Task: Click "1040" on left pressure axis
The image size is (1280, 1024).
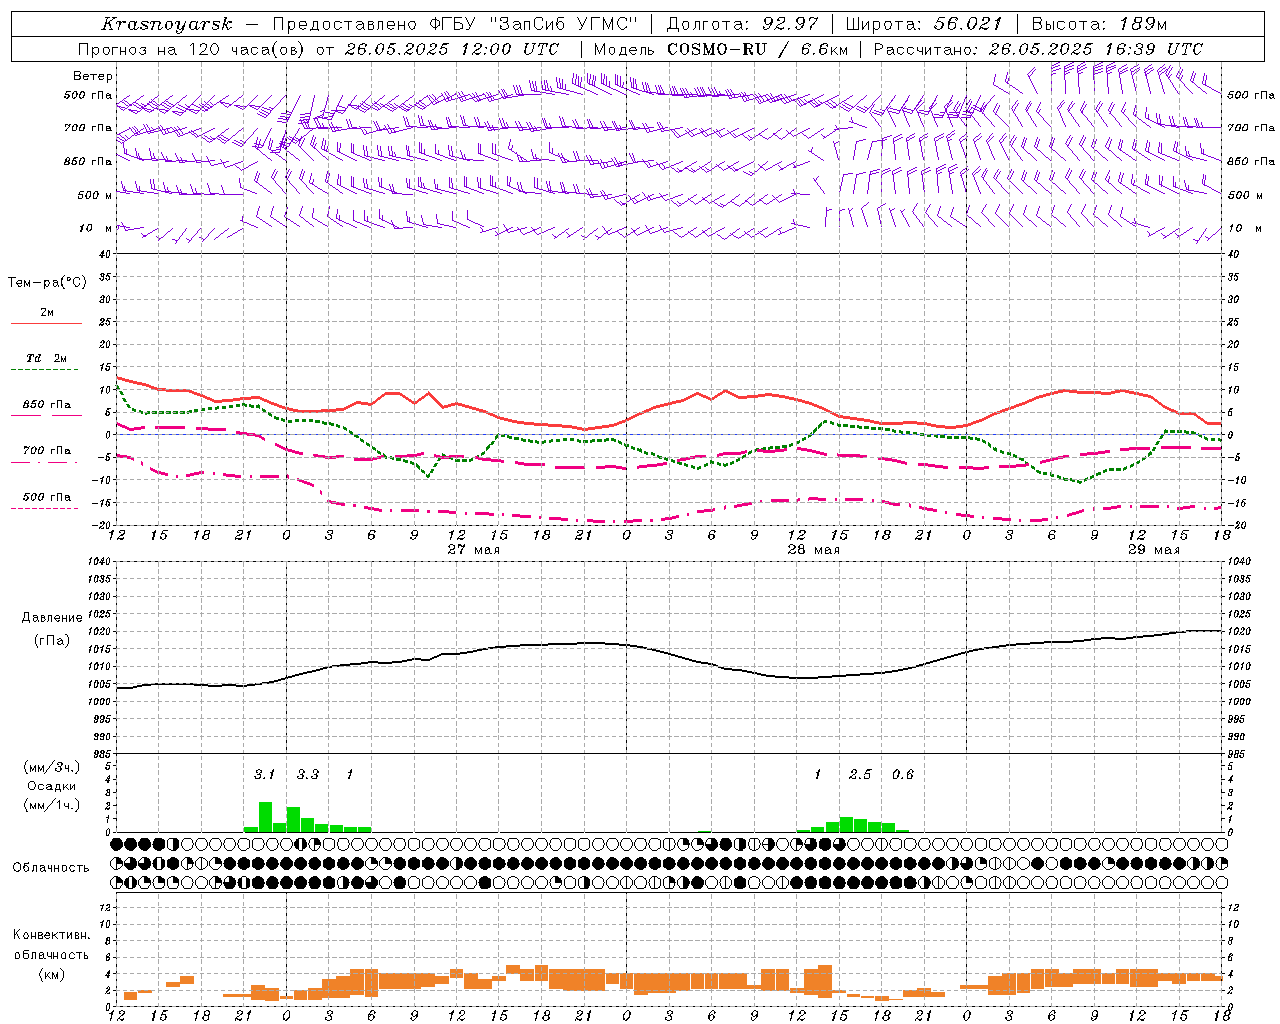Action: click(x=99, y=562)
